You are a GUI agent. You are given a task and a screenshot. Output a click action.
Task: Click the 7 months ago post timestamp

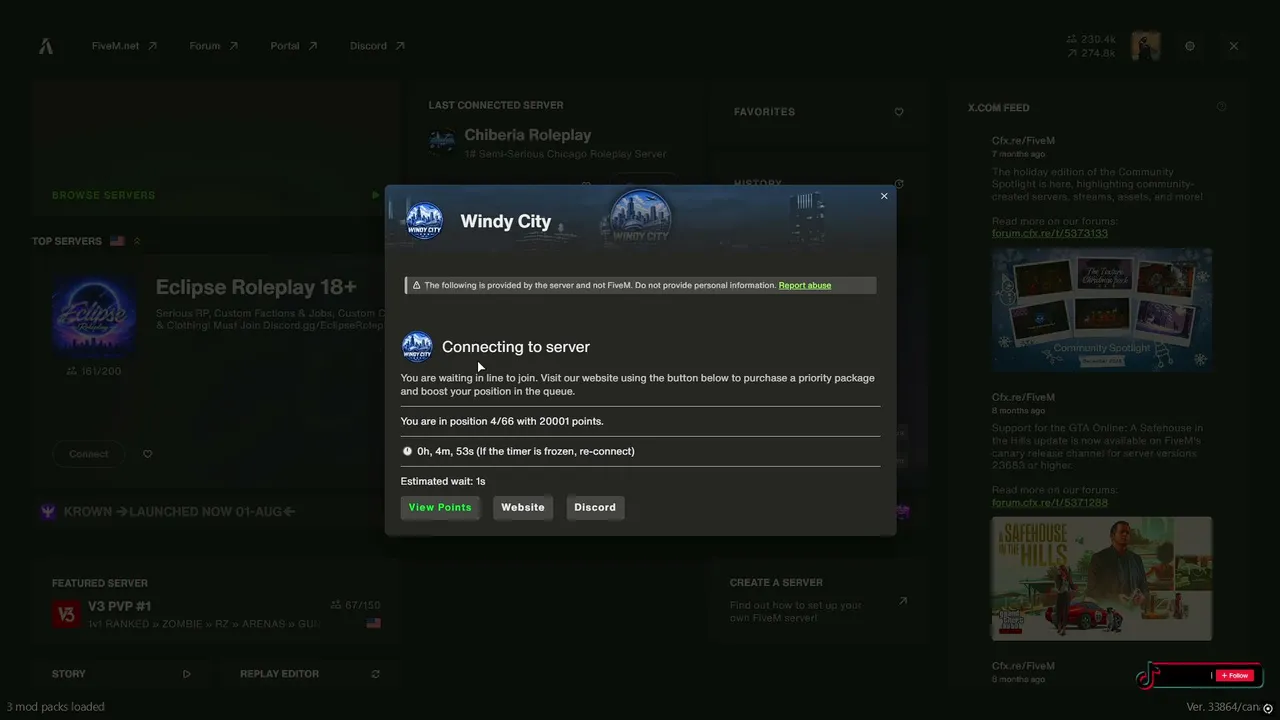tap(1019, 154)
